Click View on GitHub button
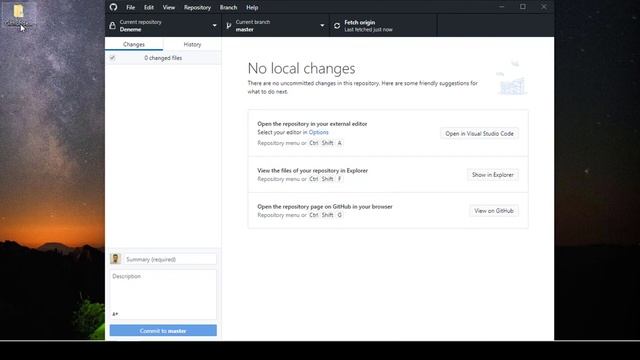The image size is (640, 360). pyautogui.click(x=494, y=211)
